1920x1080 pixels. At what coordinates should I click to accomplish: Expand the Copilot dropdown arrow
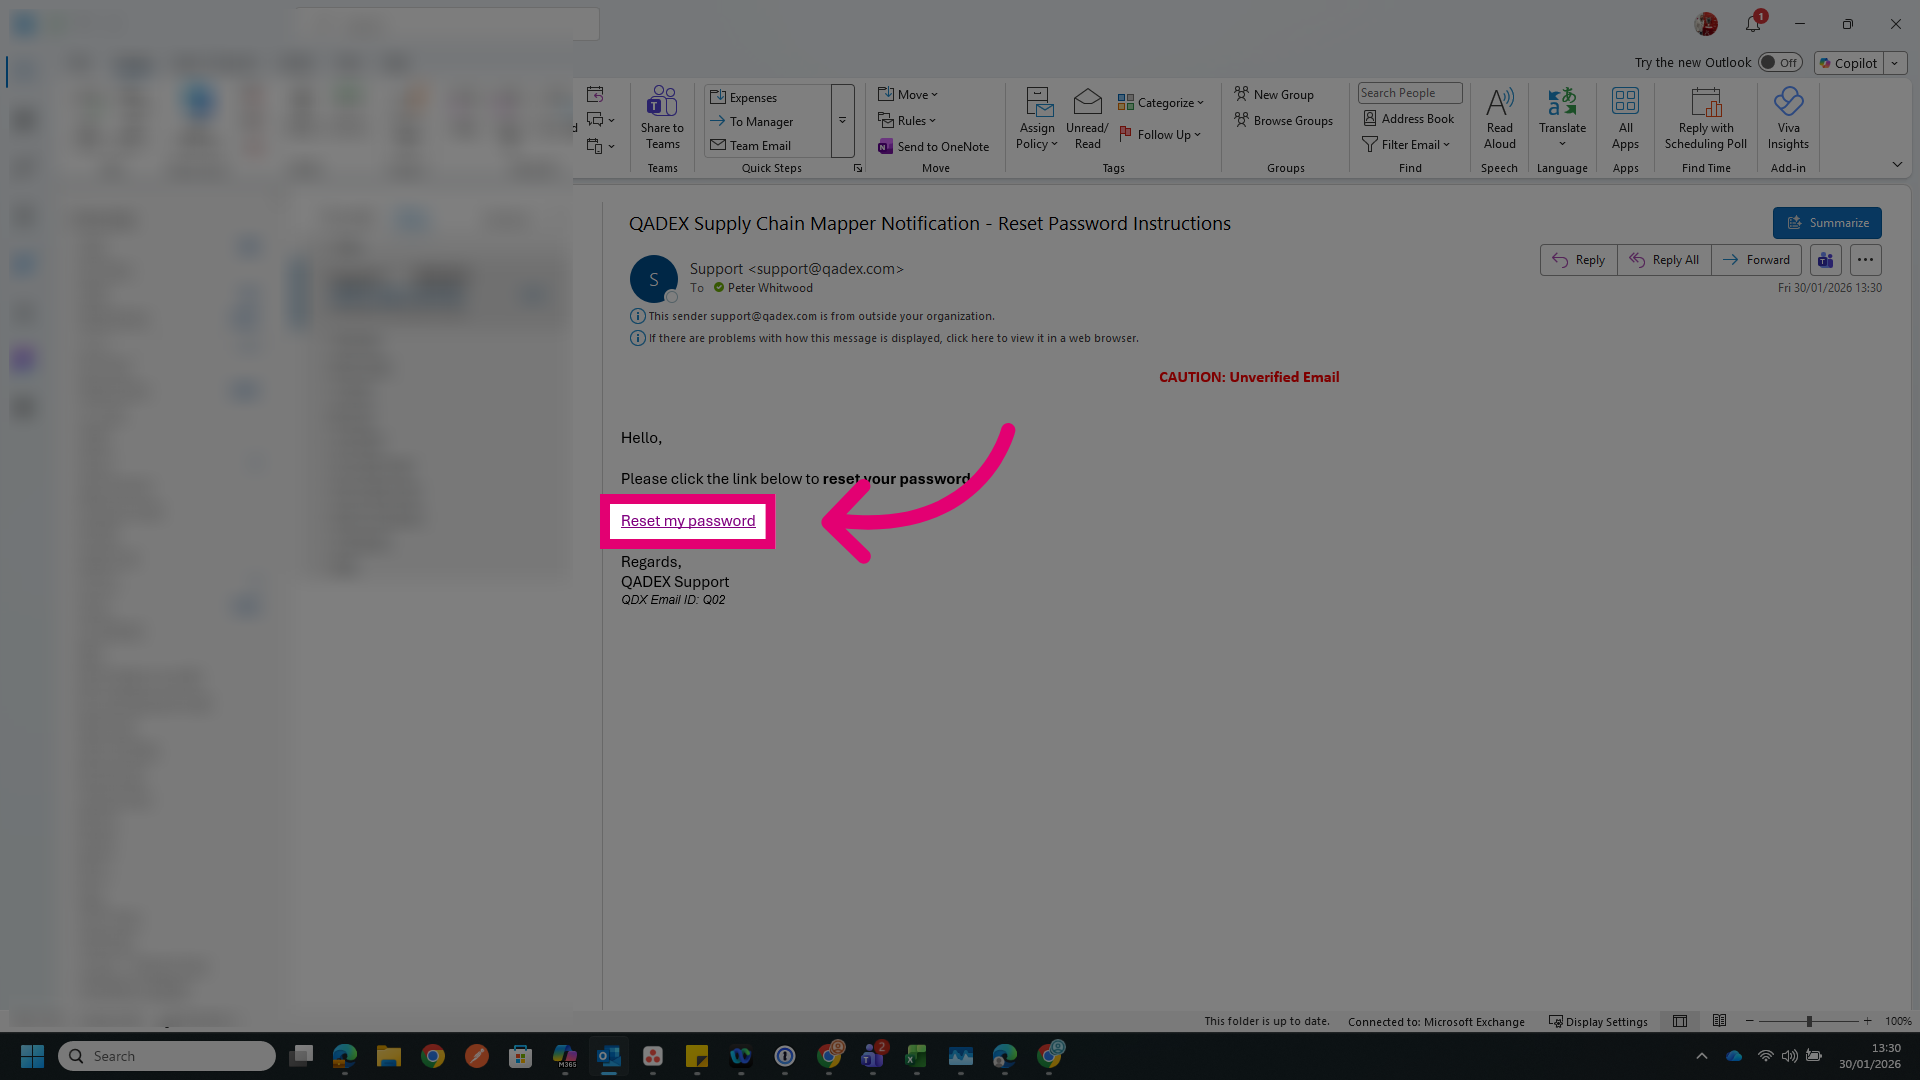[1894, 63]
